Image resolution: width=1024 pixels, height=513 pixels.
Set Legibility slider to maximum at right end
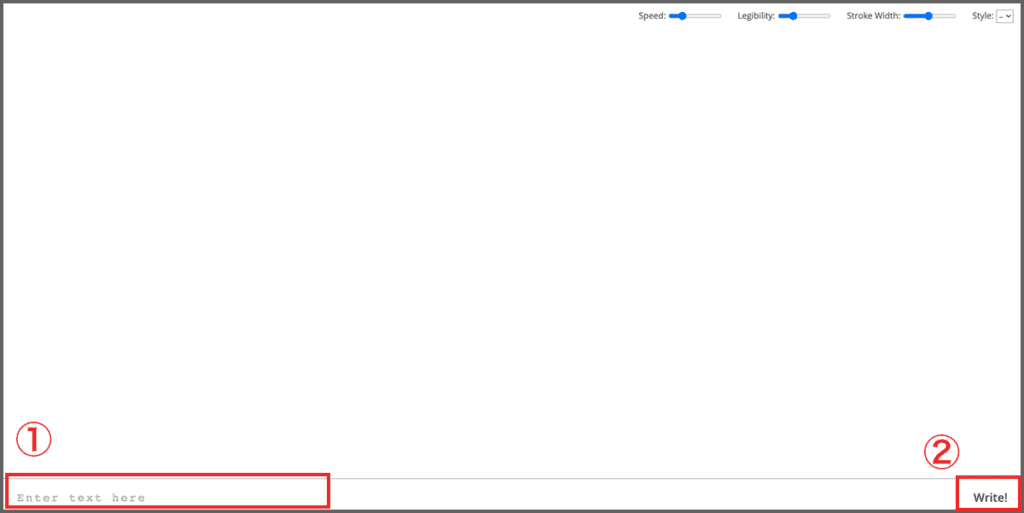[x=829, y=16]
